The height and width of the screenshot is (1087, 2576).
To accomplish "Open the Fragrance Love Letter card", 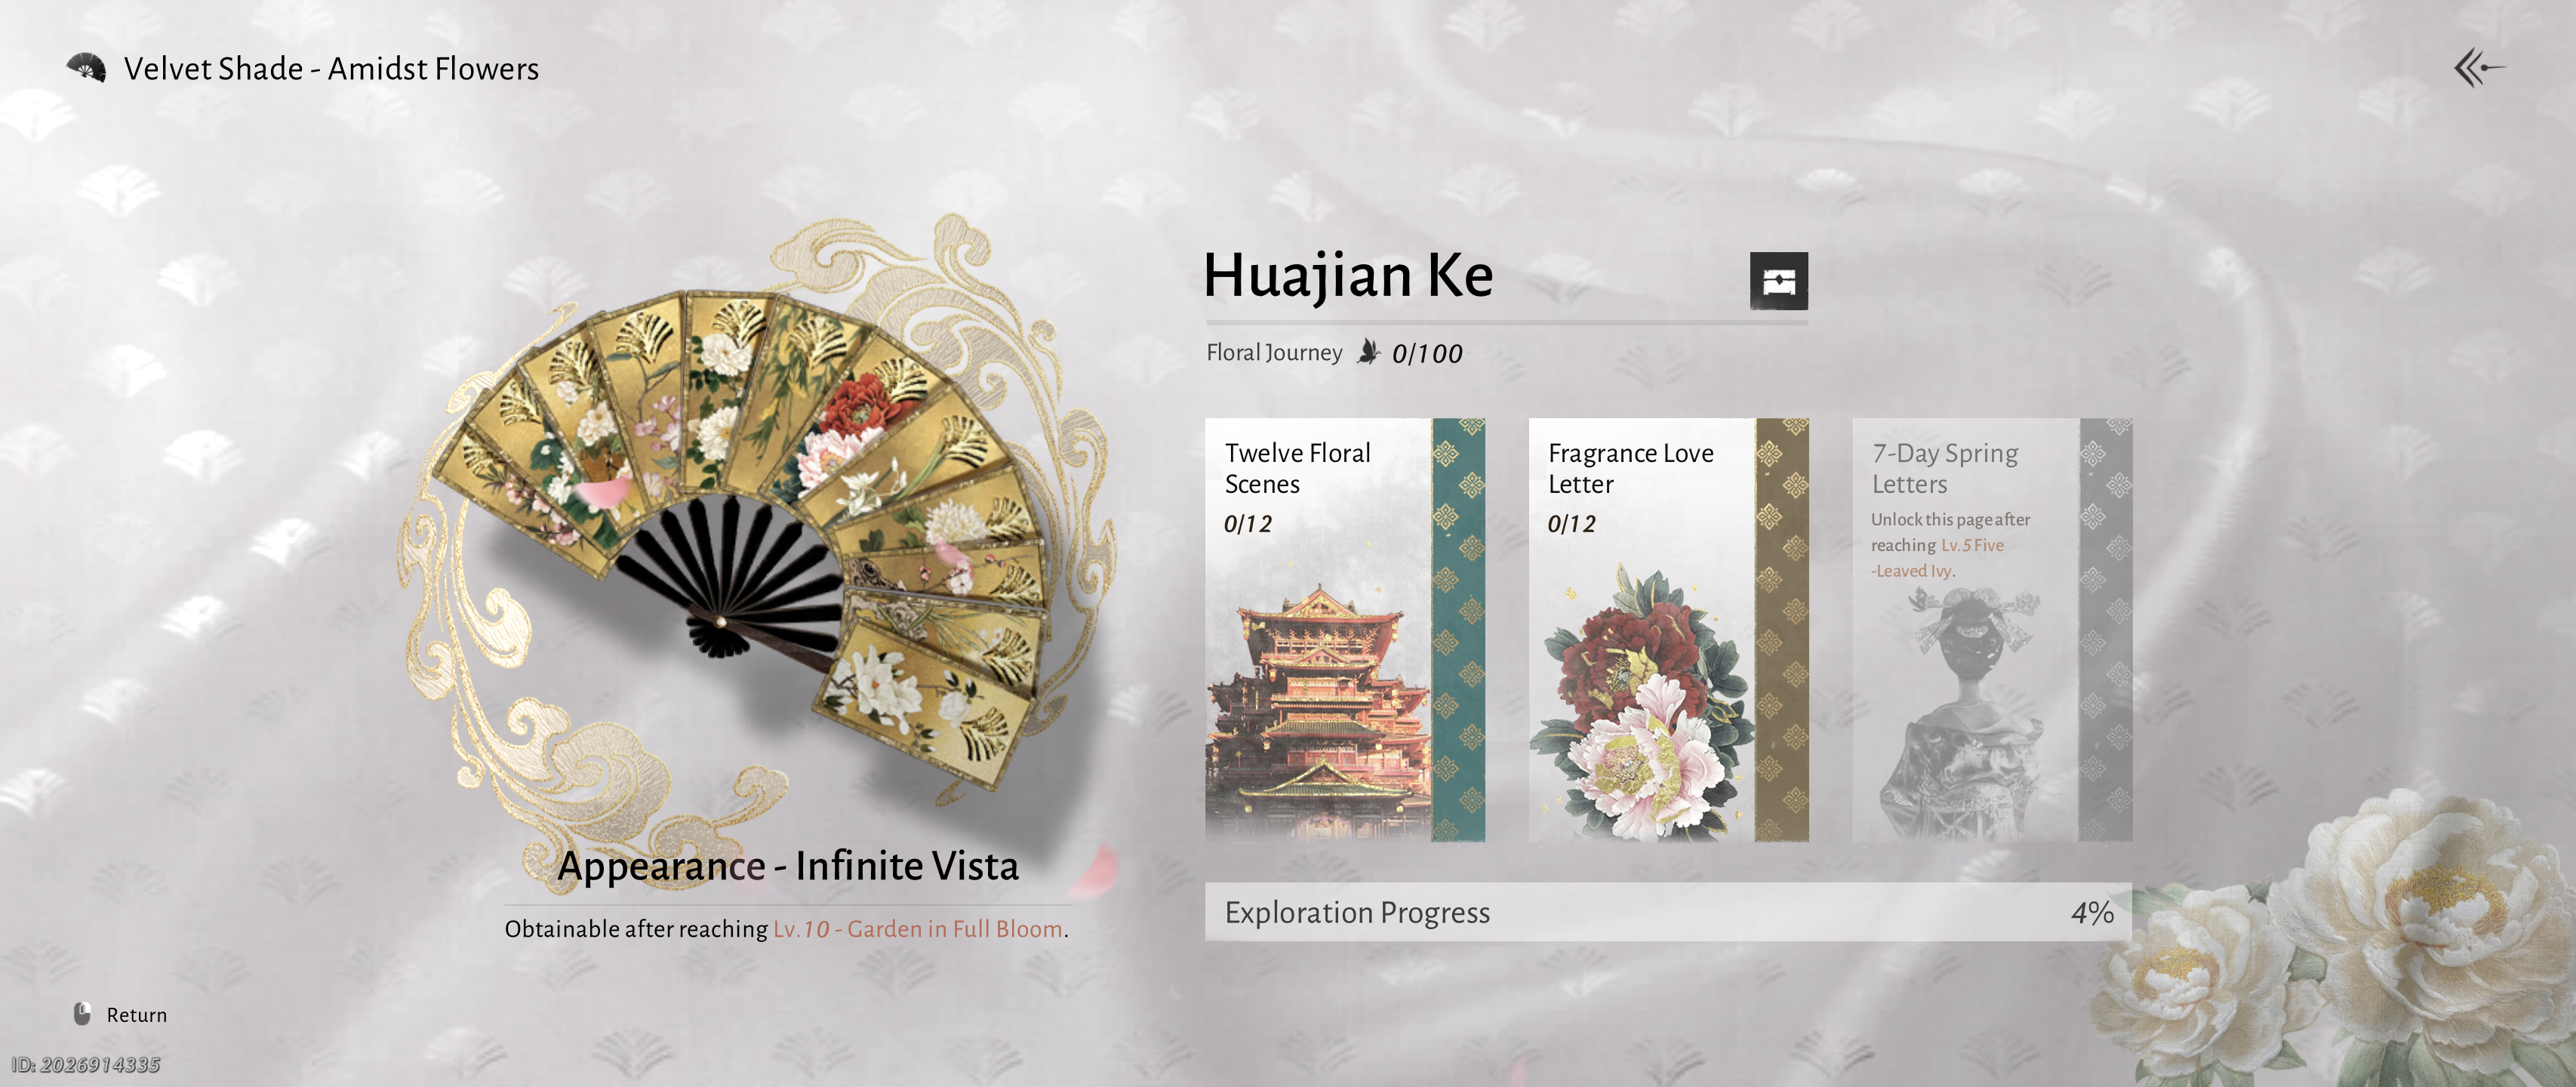I will coord(1668,630).
